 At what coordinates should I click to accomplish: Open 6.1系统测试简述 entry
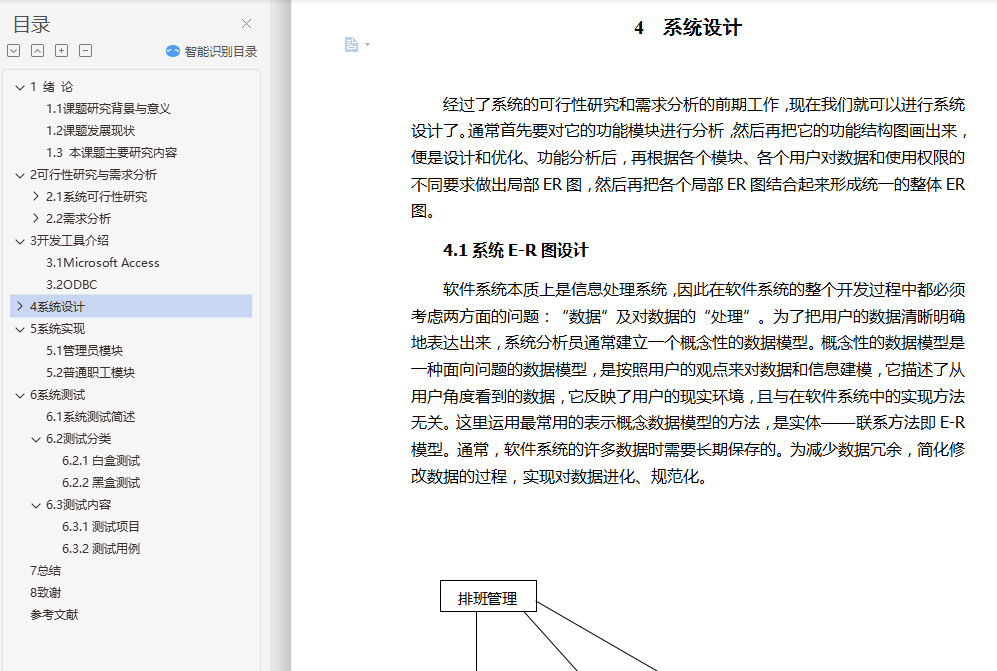coord(90,417)
